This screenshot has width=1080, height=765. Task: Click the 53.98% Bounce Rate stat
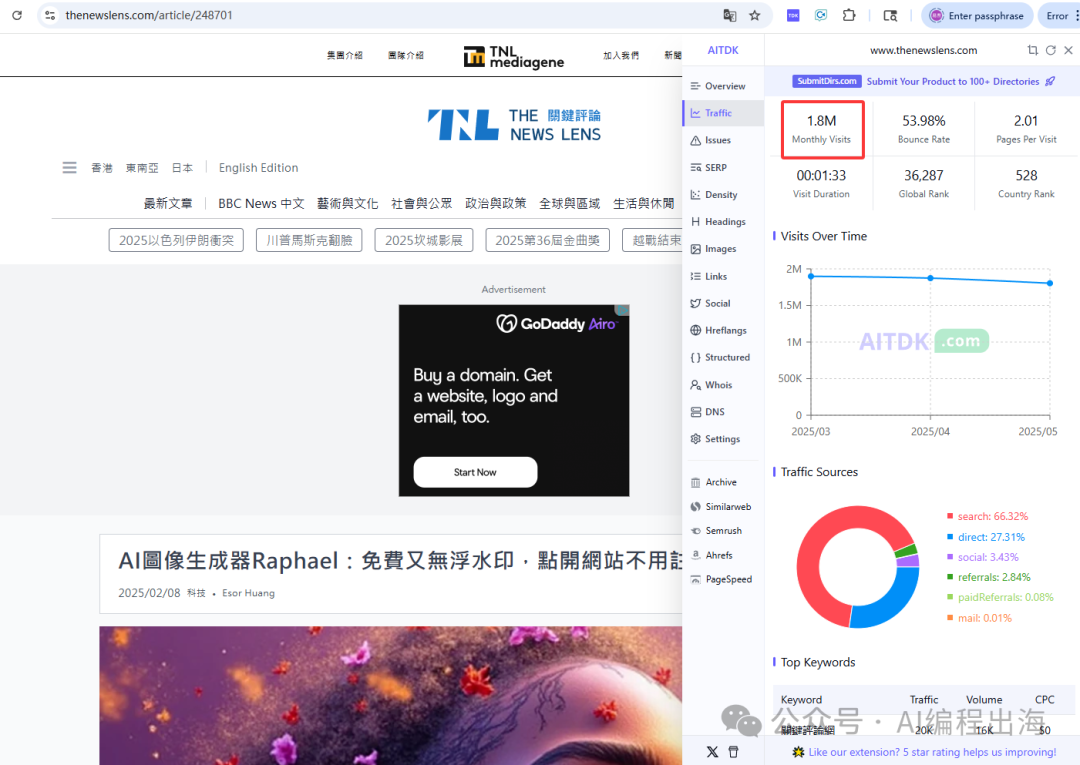point(924,129)
